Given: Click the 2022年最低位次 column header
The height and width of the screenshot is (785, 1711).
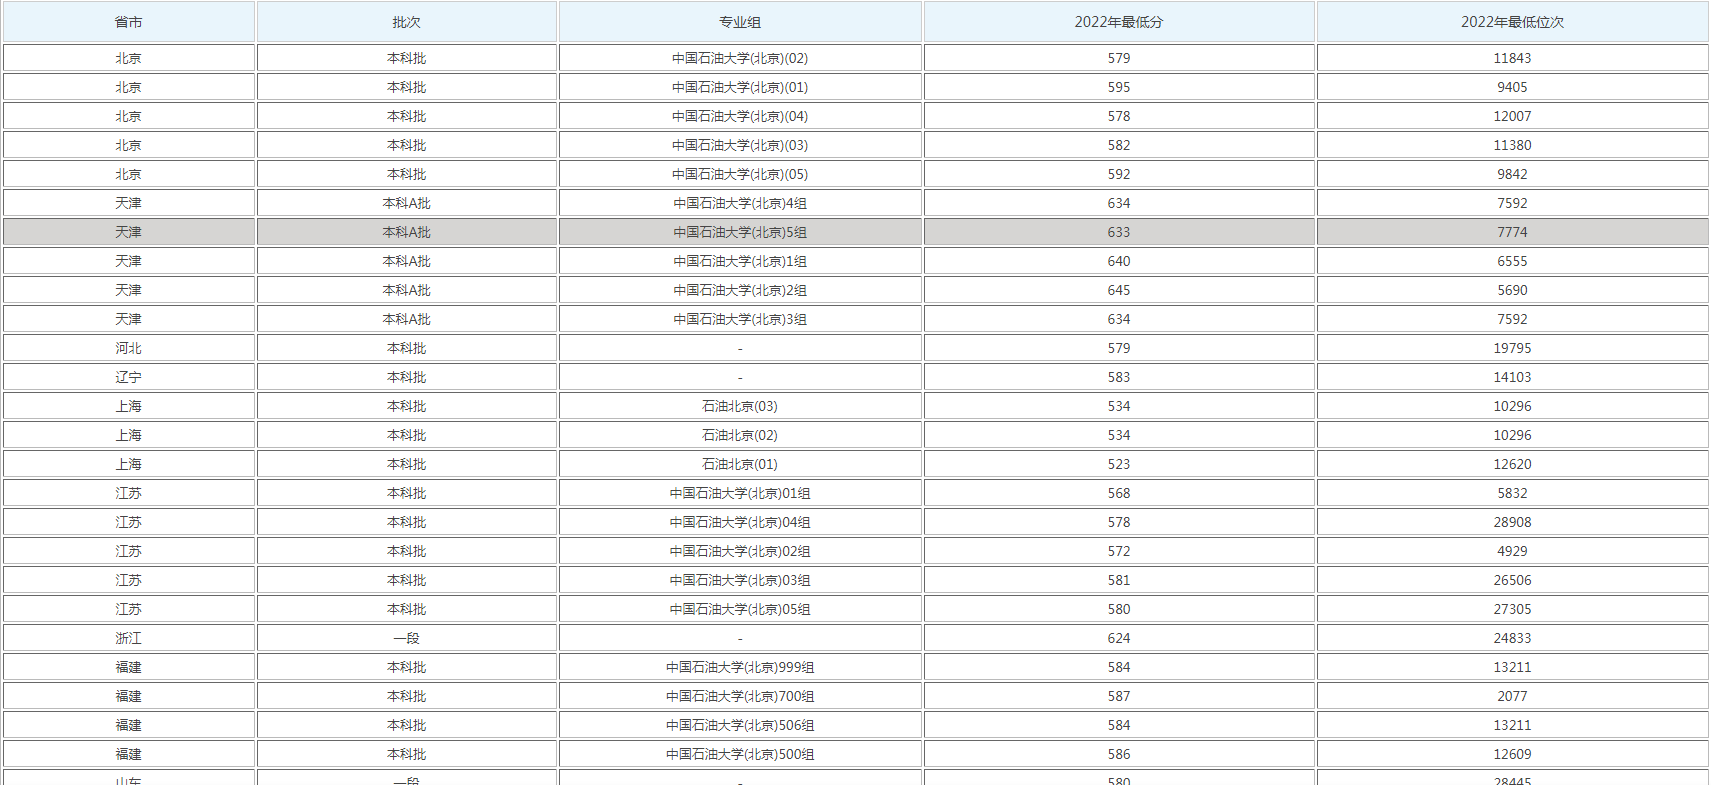Looking at the screenshot, I should (x=1512, y=22).
